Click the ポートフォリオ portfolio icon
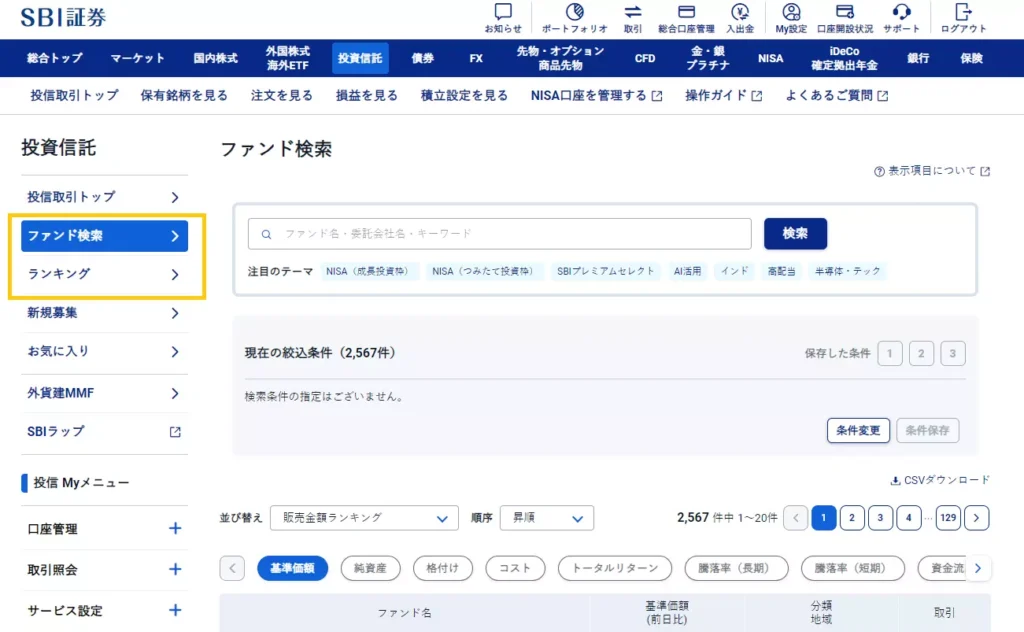This screenshot has width=1024, height=632. point(574,13)
